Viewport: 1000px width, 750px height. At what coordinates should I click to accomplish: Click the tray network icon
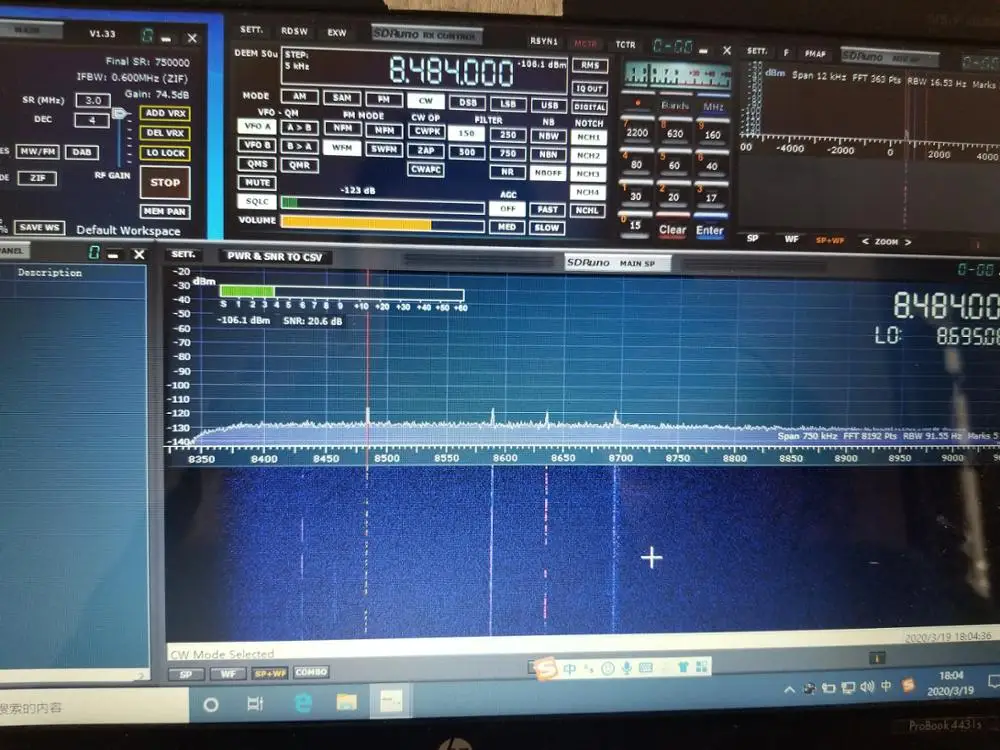click(848, 688)
